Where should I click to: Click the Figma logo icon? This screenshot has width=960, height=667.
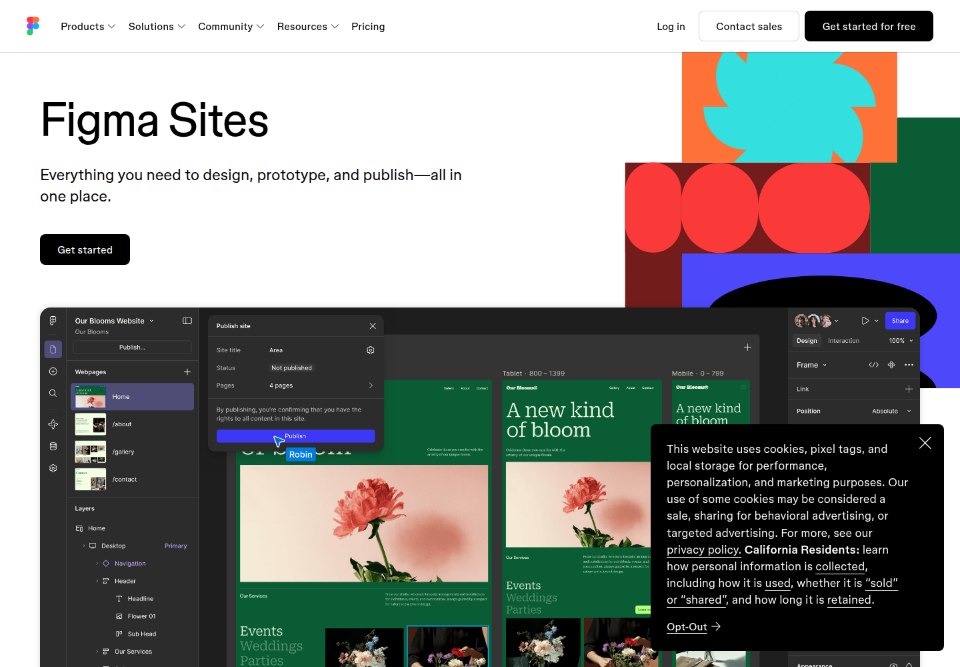33,26
